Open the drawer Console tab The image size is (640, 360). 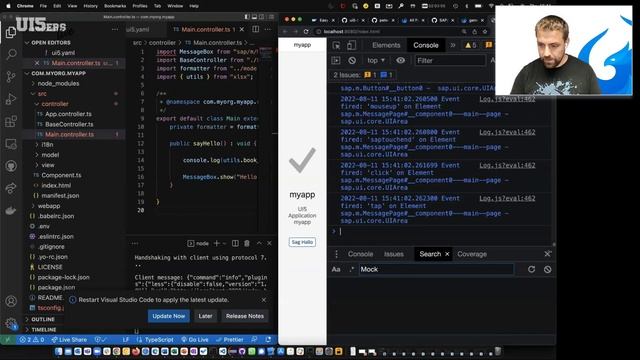(360, 254)
